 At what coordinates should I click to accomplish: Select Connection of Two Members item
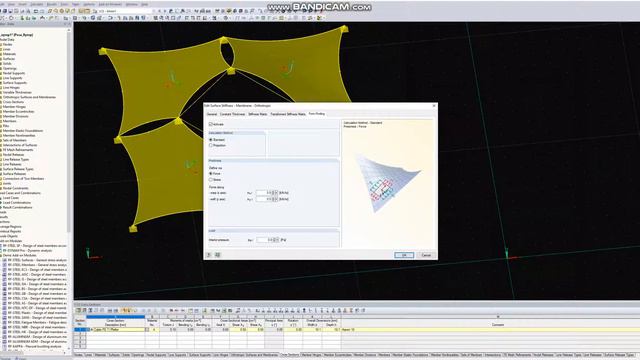coord(23,178)
